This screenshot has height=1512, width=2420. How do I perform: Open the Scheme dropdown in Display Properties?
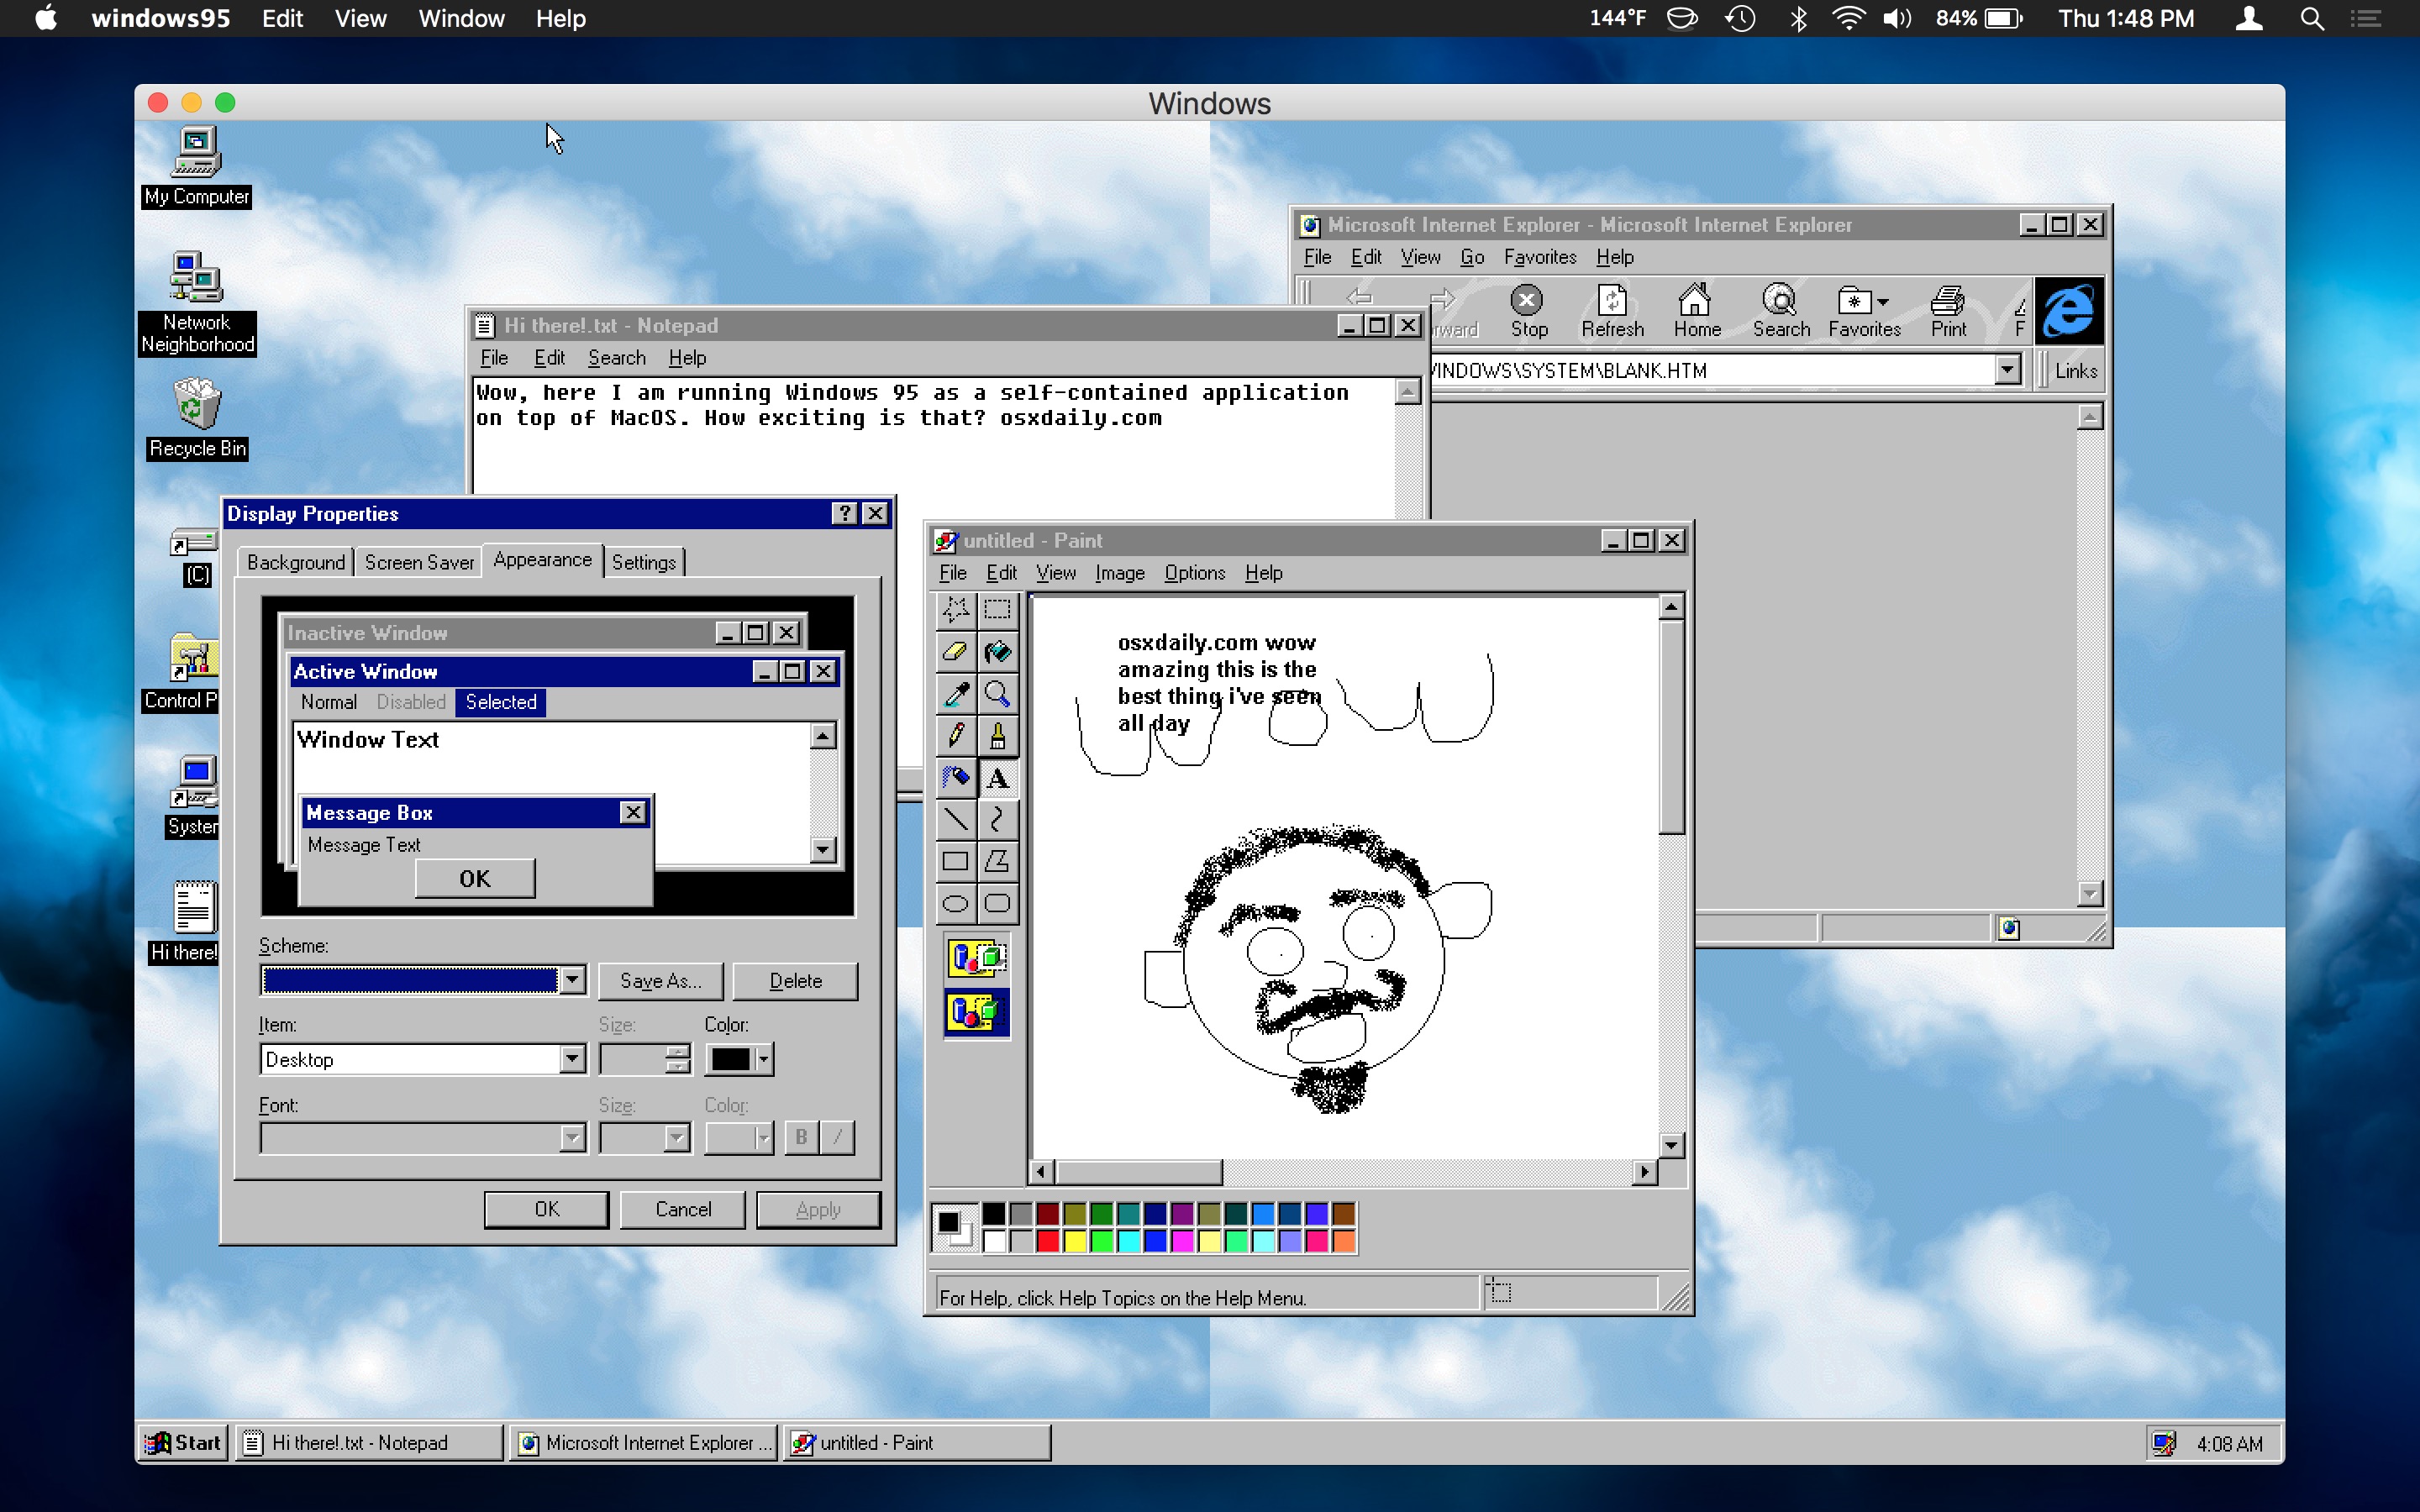point(571,980)
